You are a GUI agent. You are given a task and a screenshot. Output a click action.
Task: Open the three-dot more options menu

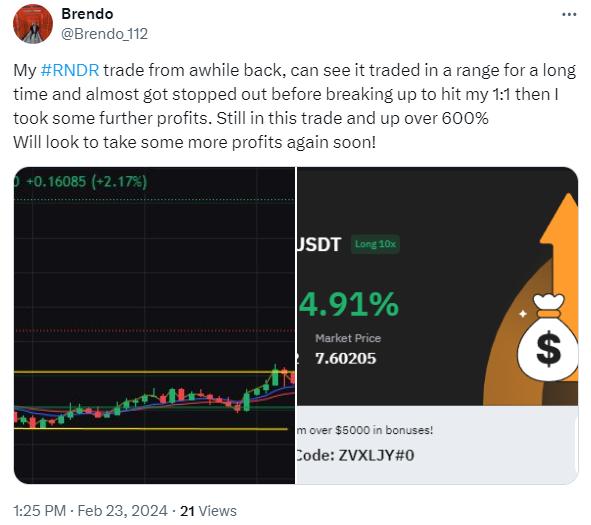tap(569, 15)
